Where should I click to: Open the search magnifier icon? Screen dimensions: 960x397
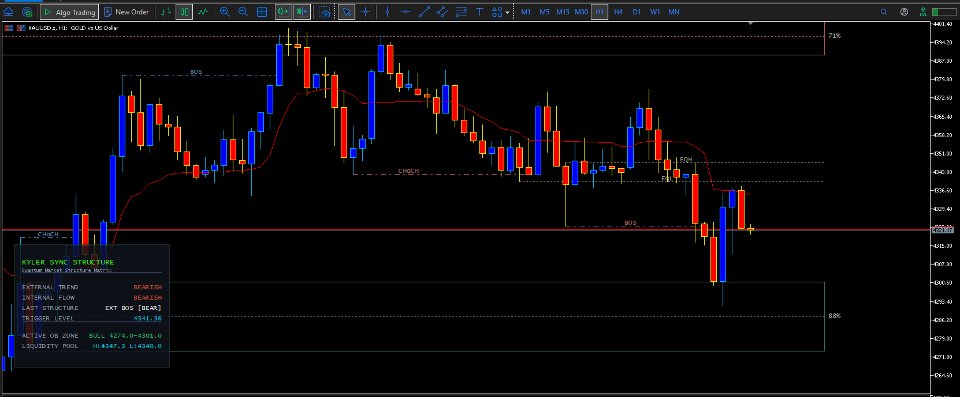[x=884, y=12]
